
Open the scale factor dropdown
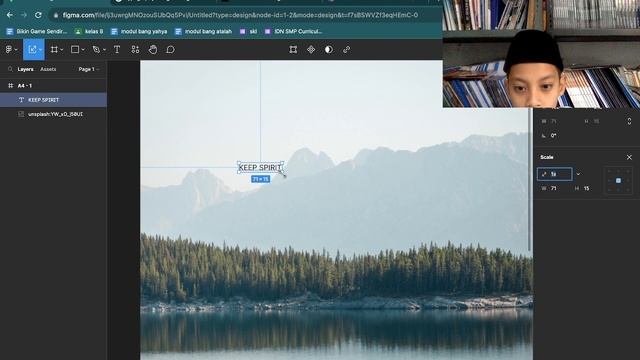(x=578, y=174)
